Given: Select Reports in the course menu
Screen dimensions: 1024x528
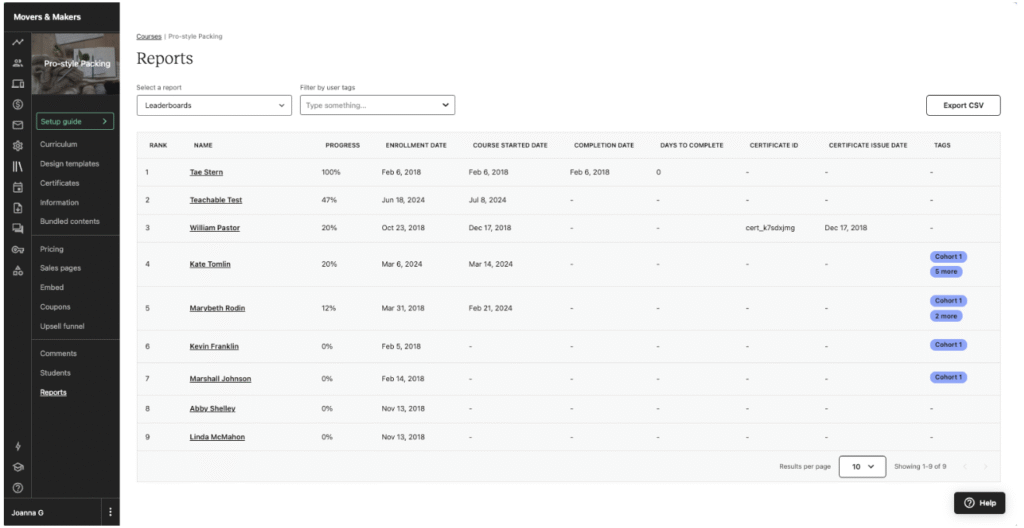Looking at the screenshot, I should 53,393.
